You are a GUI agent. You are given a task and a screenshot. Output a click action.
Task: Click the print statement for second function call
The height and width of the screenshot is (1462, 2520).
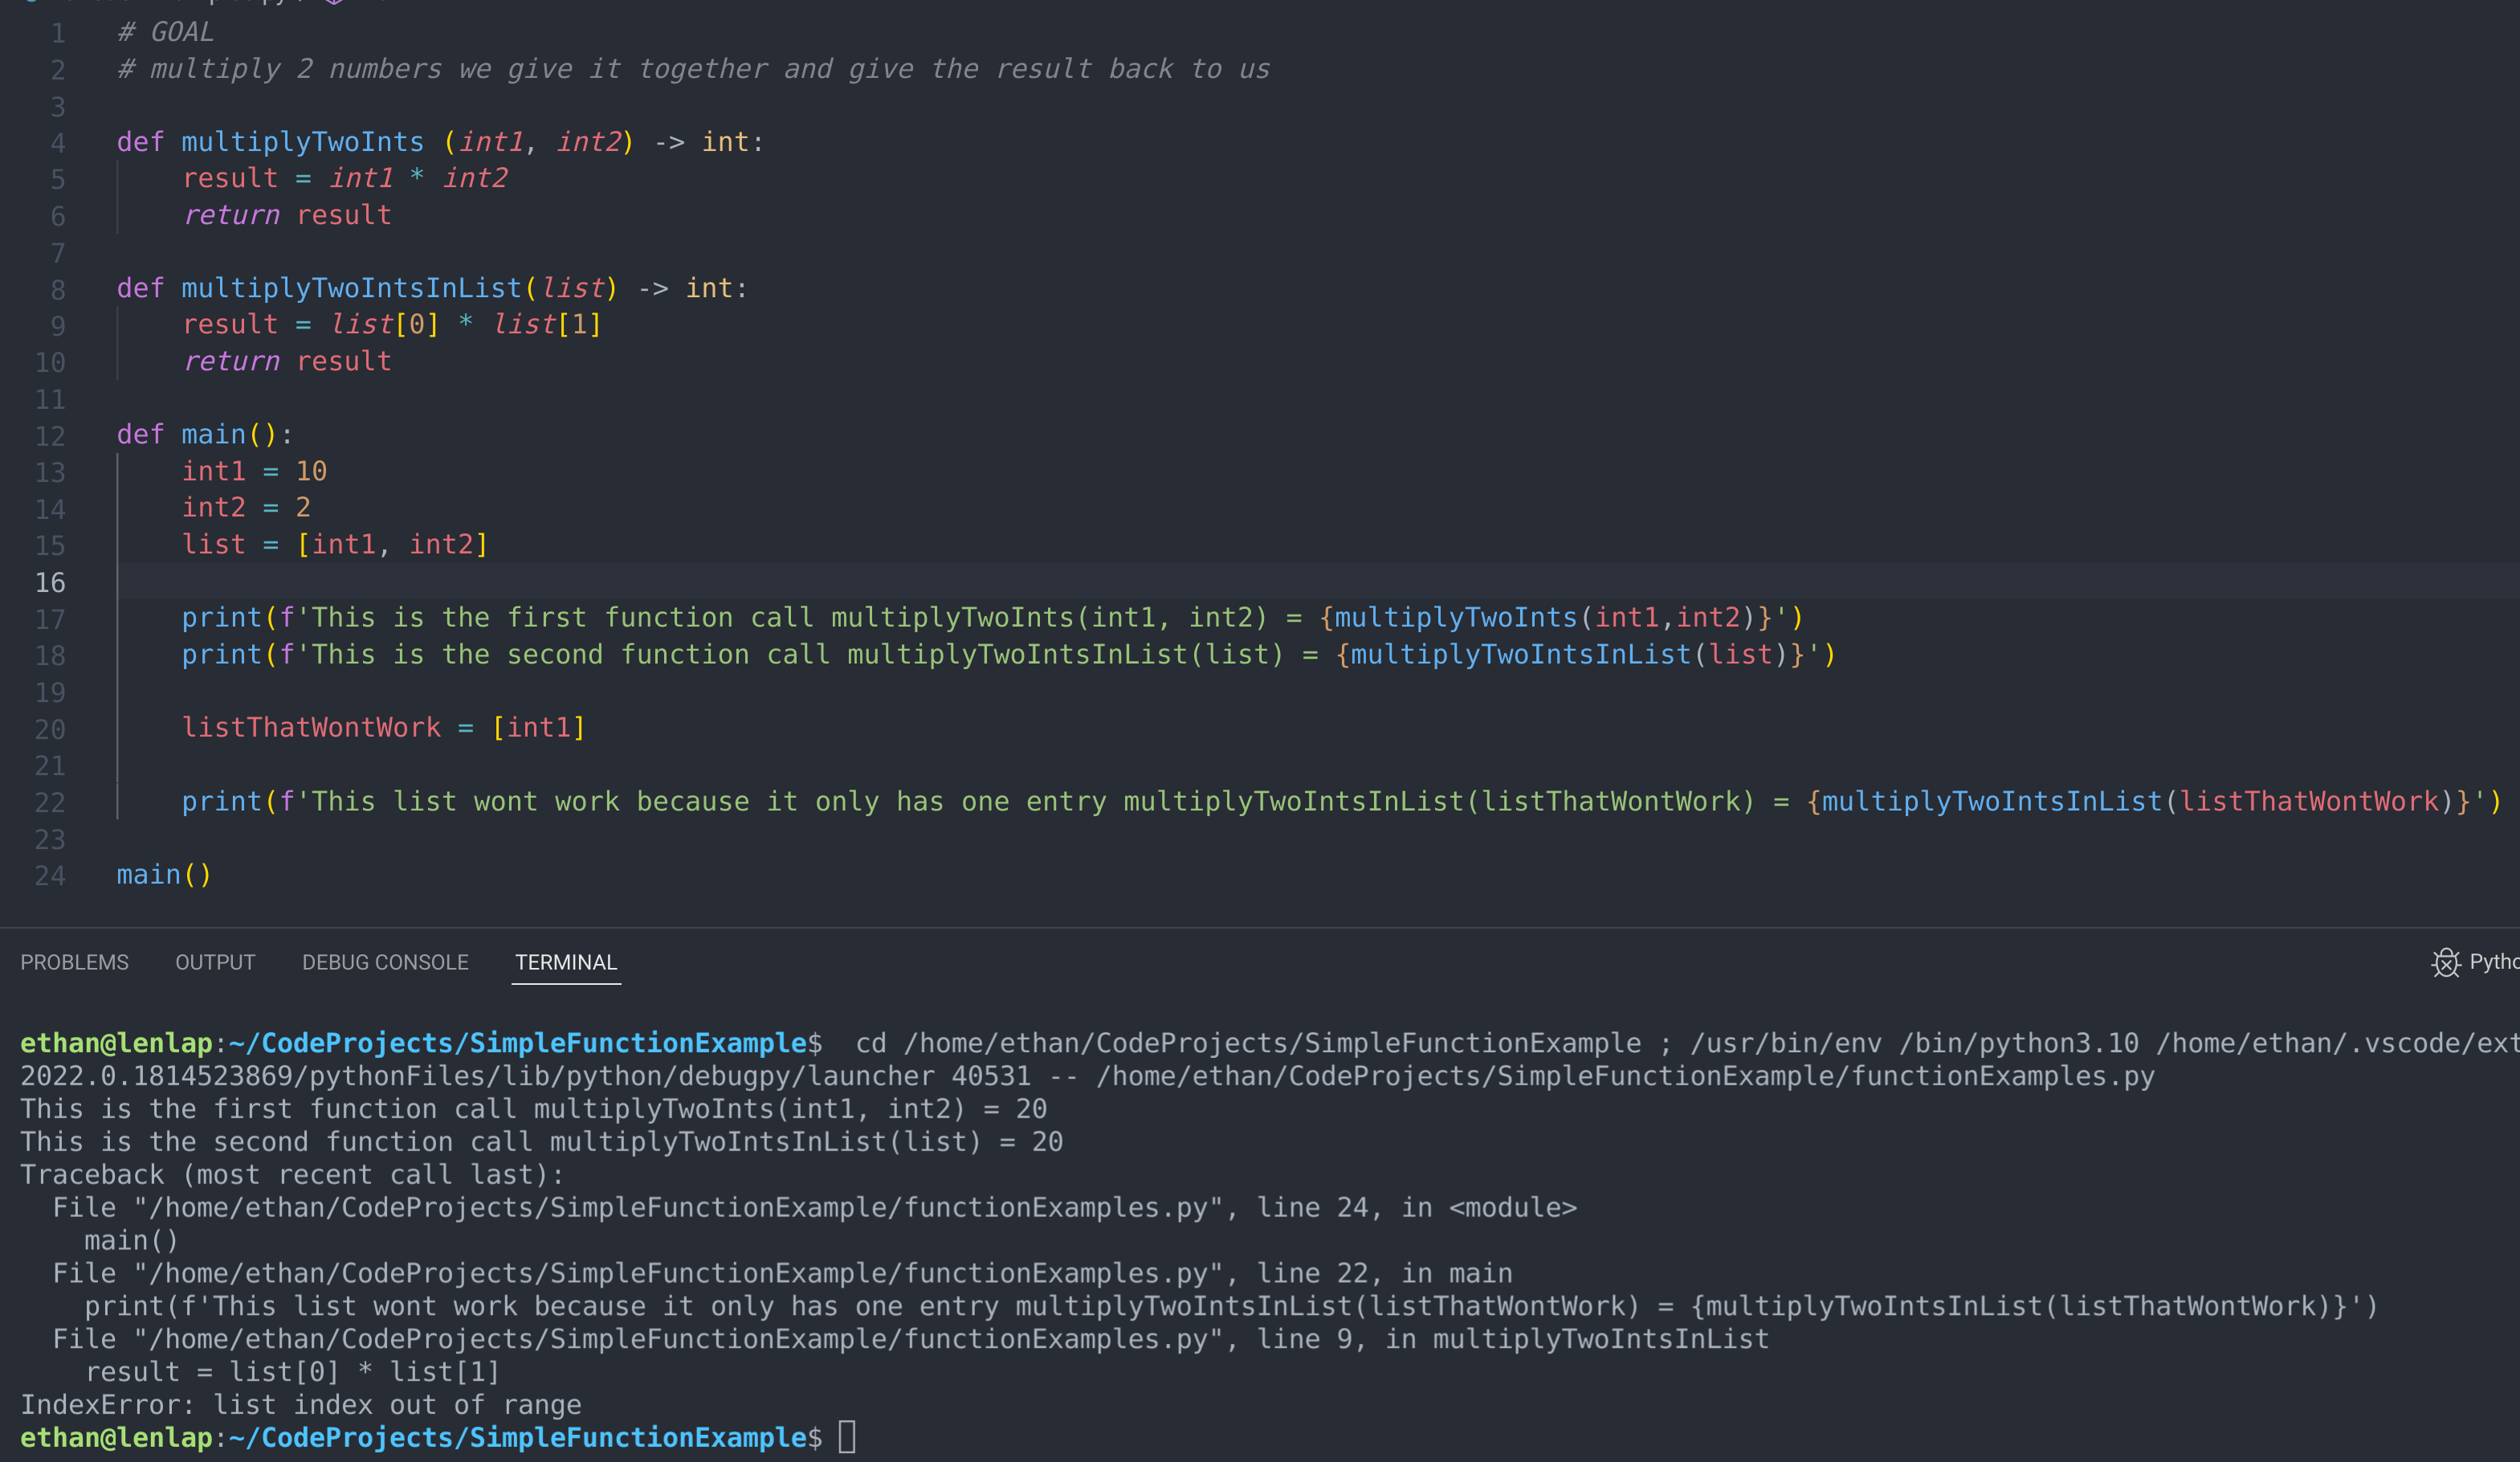1008,654
